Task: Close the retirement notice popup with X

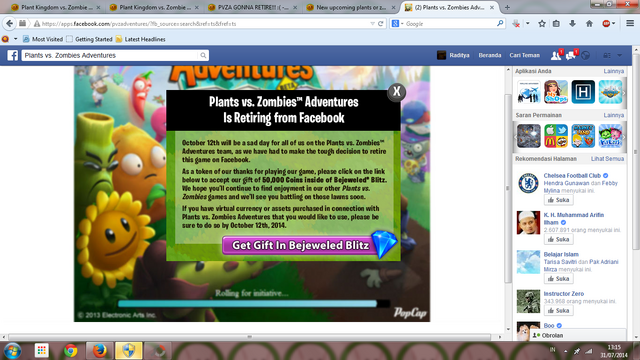Action: click(x=396, y=91)
